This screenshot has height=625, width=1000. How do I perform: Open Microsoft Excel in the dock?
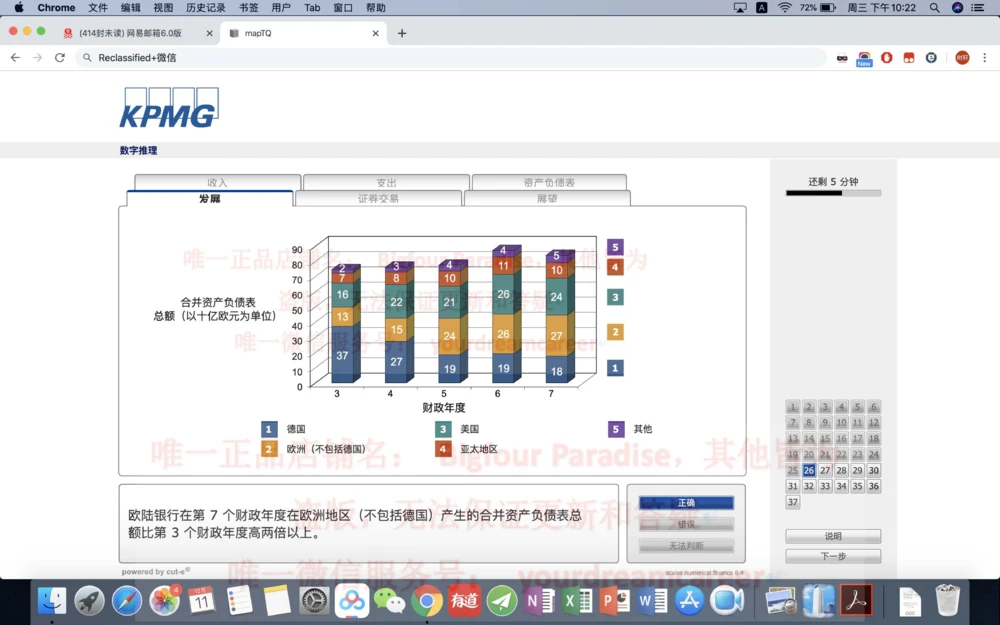click(579, 601)
